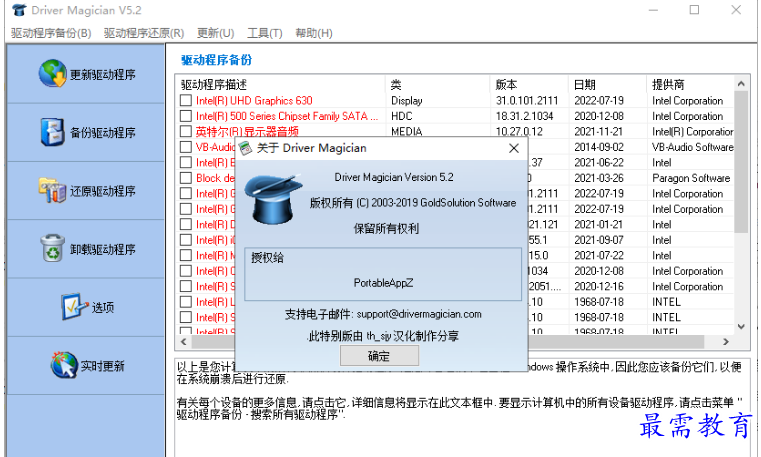This screenshot has height=457, width=761.
Task: Click the horizontal scroll right arrow
Action: [726, 342]
